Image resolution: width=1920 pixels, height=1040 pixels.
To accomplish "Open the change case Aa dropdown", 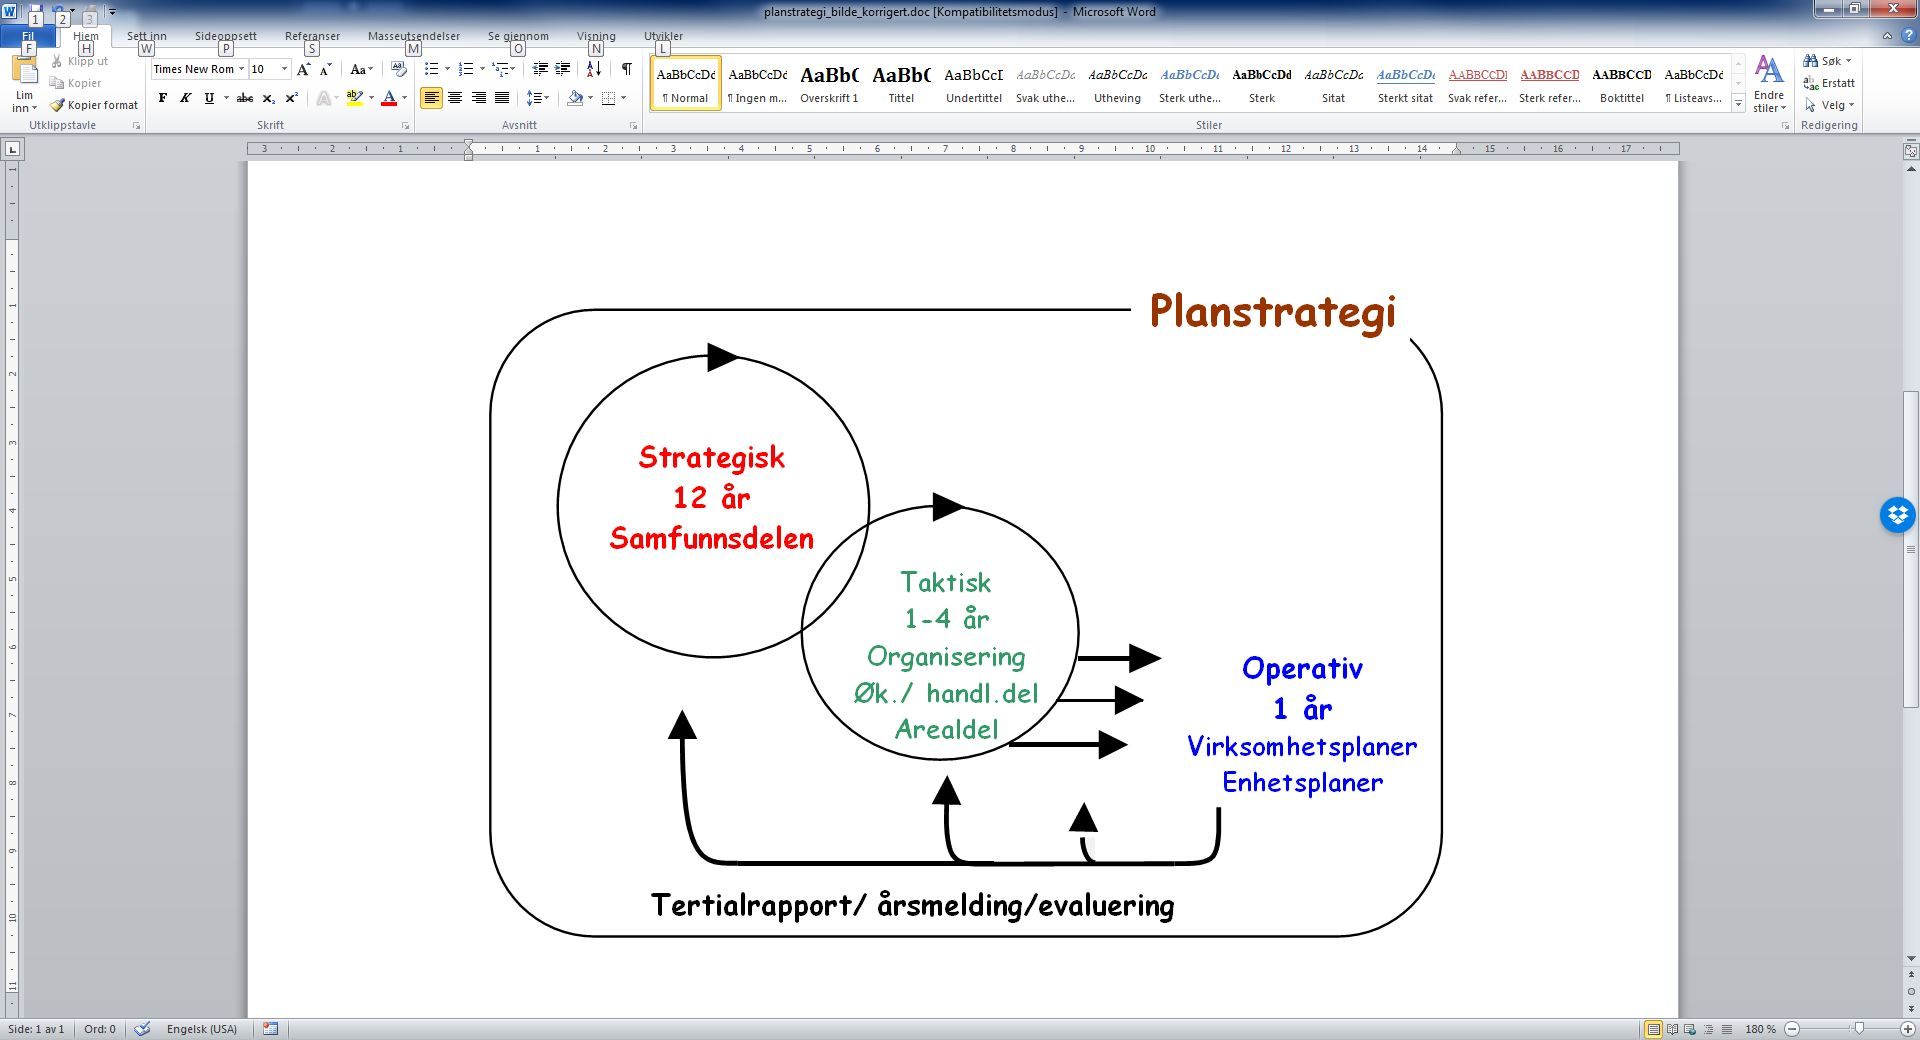I will [361, 69].
